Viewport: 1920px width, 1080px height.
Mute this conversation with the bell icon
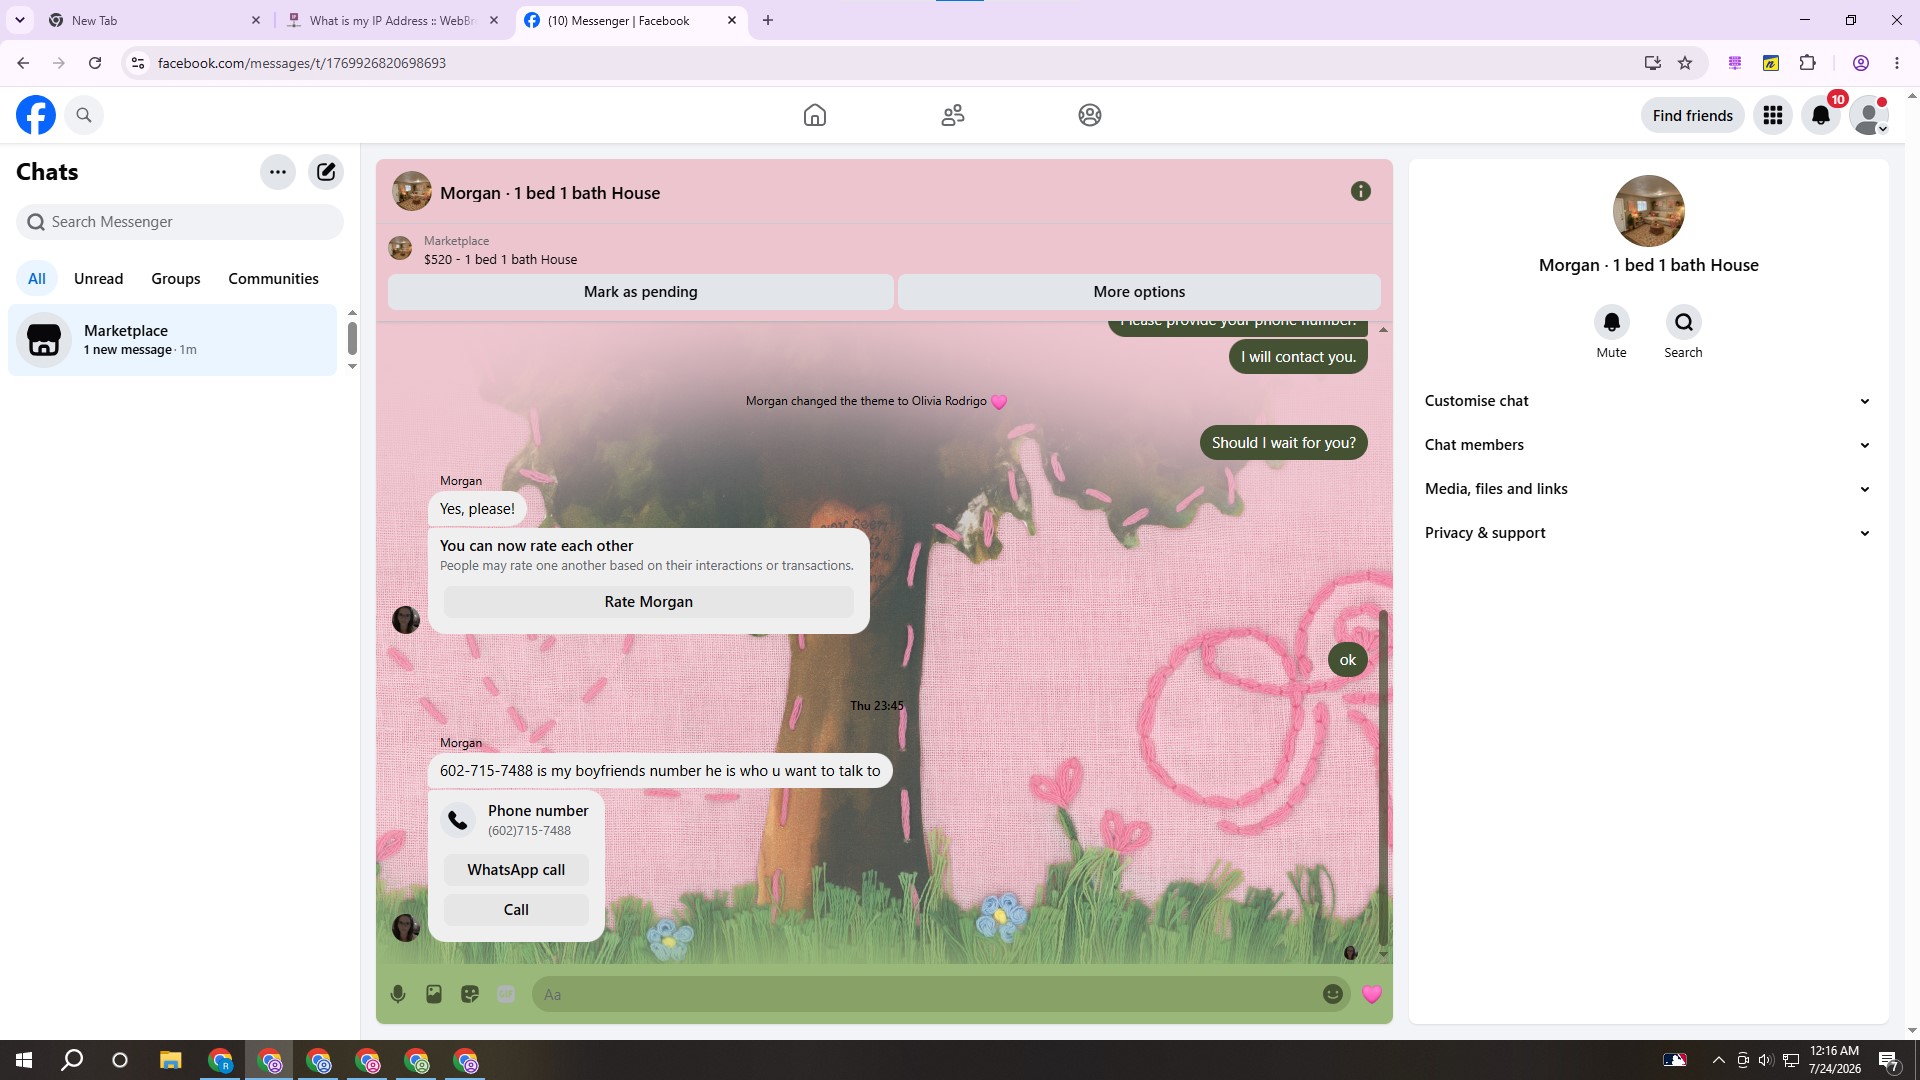[x=1612, y=322]
